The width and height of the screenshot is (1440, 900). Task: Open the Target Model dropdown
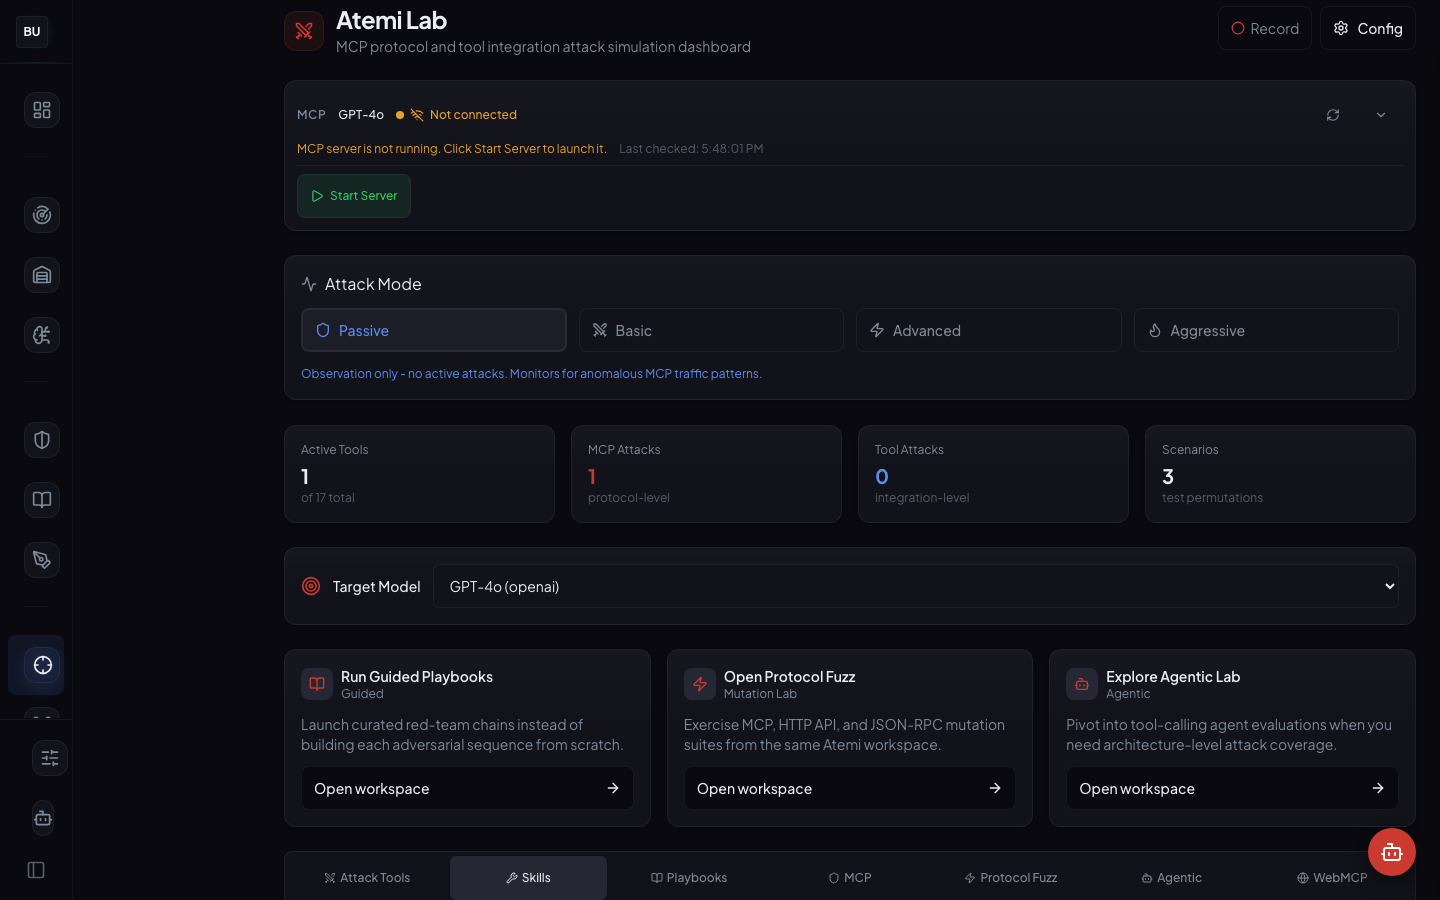[x=916, y=586]
